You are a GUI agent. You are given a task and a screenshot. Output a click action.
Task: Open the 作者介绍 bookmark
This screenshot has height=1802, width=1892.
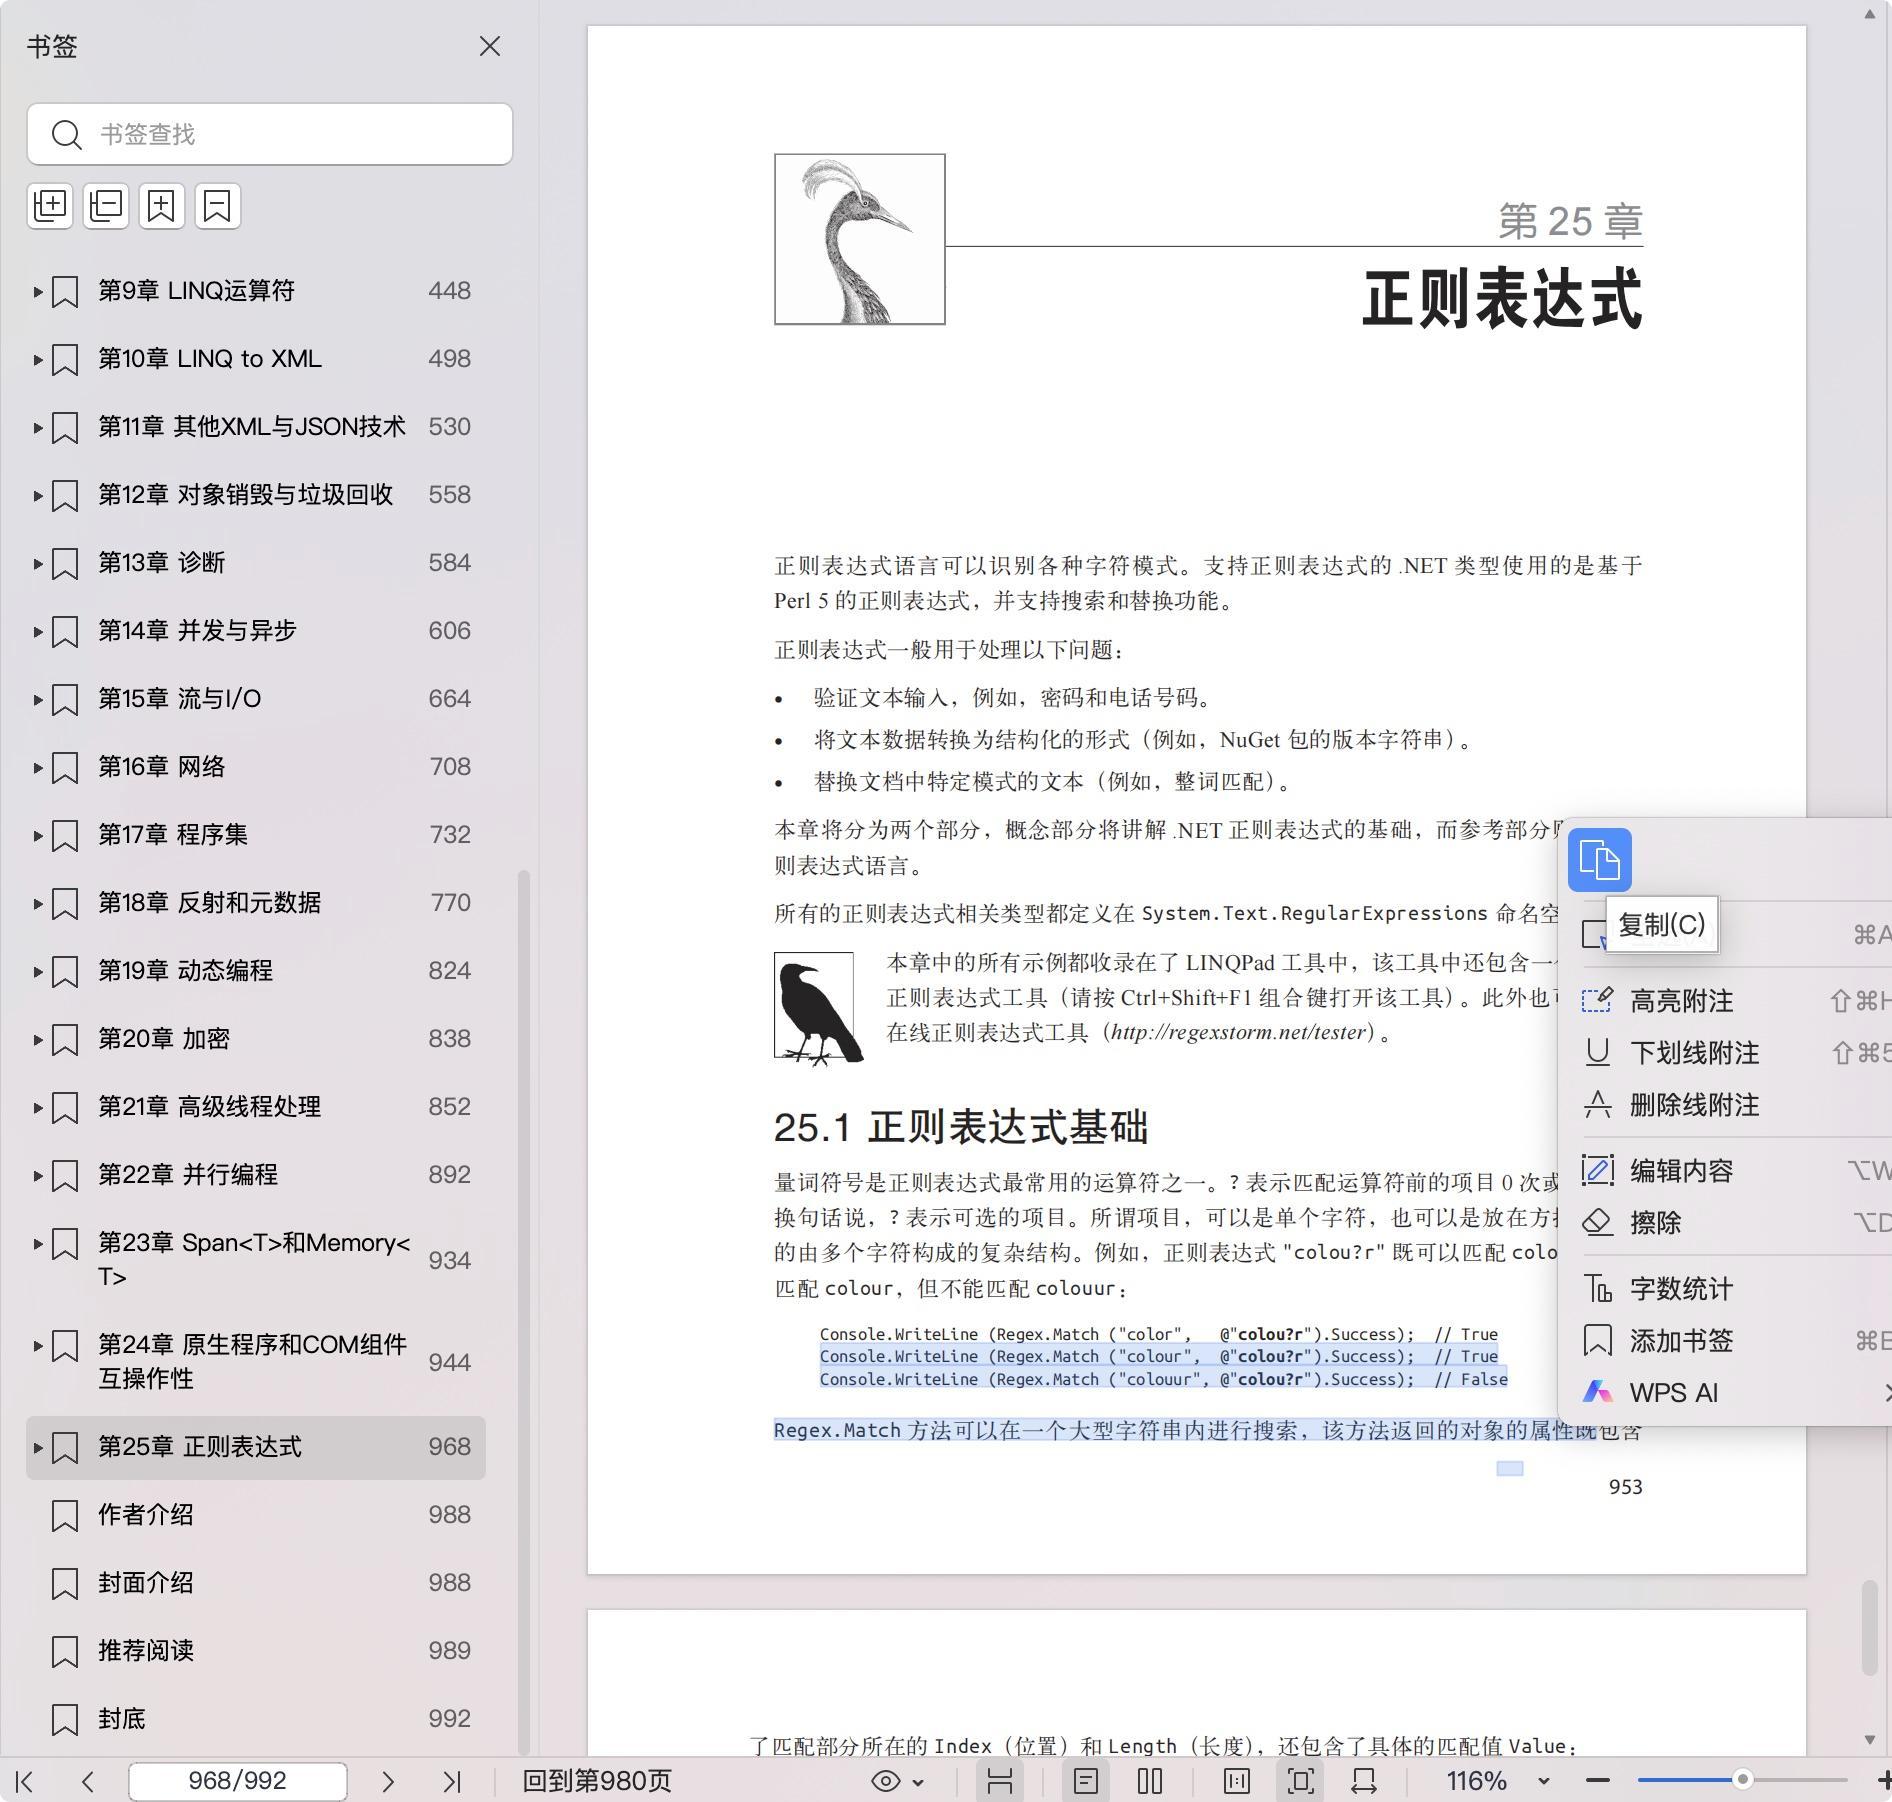(x=146, y=1515)
